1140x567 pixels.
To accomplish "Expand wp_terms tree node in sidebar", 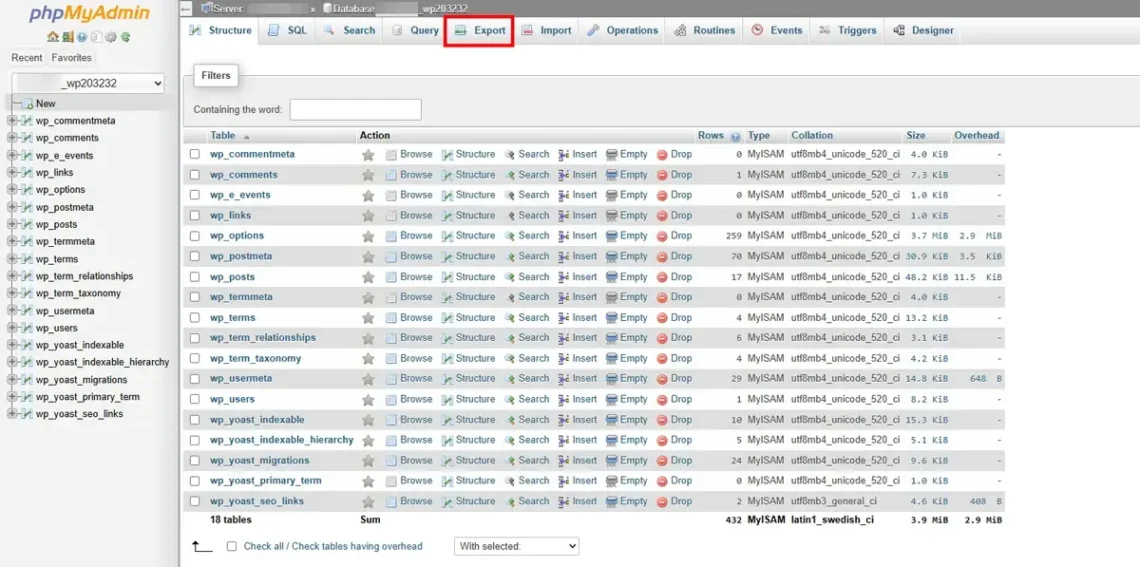I will [12, 259].
